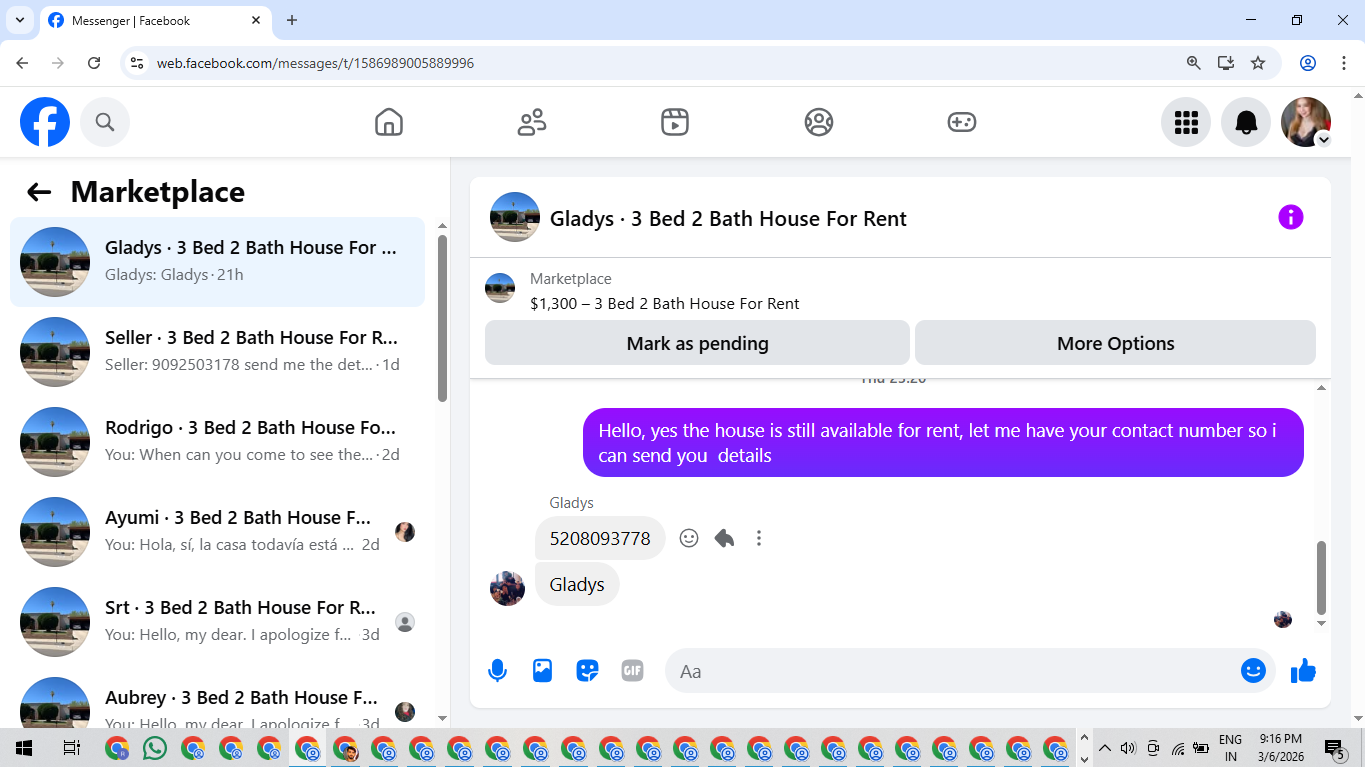Screen dimensions: 1365x767
Task: Open conversation information purple icon
Action: pyautogui.click(x=1291, y=217)
